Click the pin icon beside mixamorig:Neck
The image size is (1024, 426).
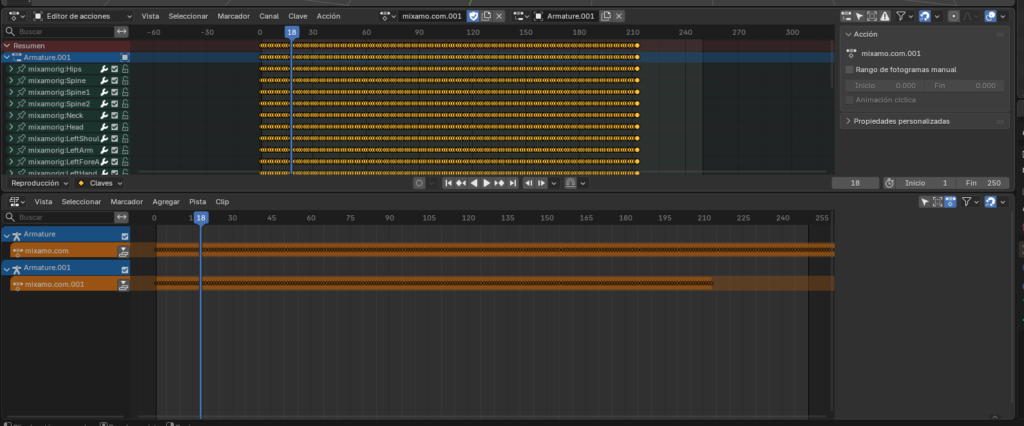21,115
